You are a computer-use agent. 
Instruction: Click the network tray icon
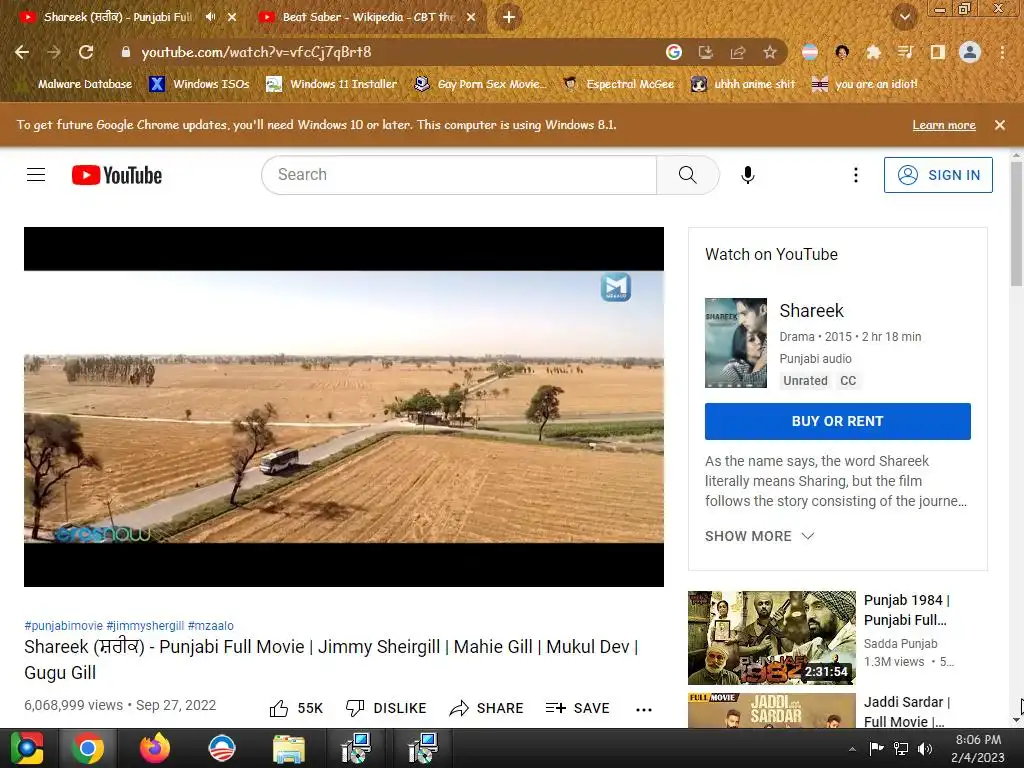coord(901,749)
